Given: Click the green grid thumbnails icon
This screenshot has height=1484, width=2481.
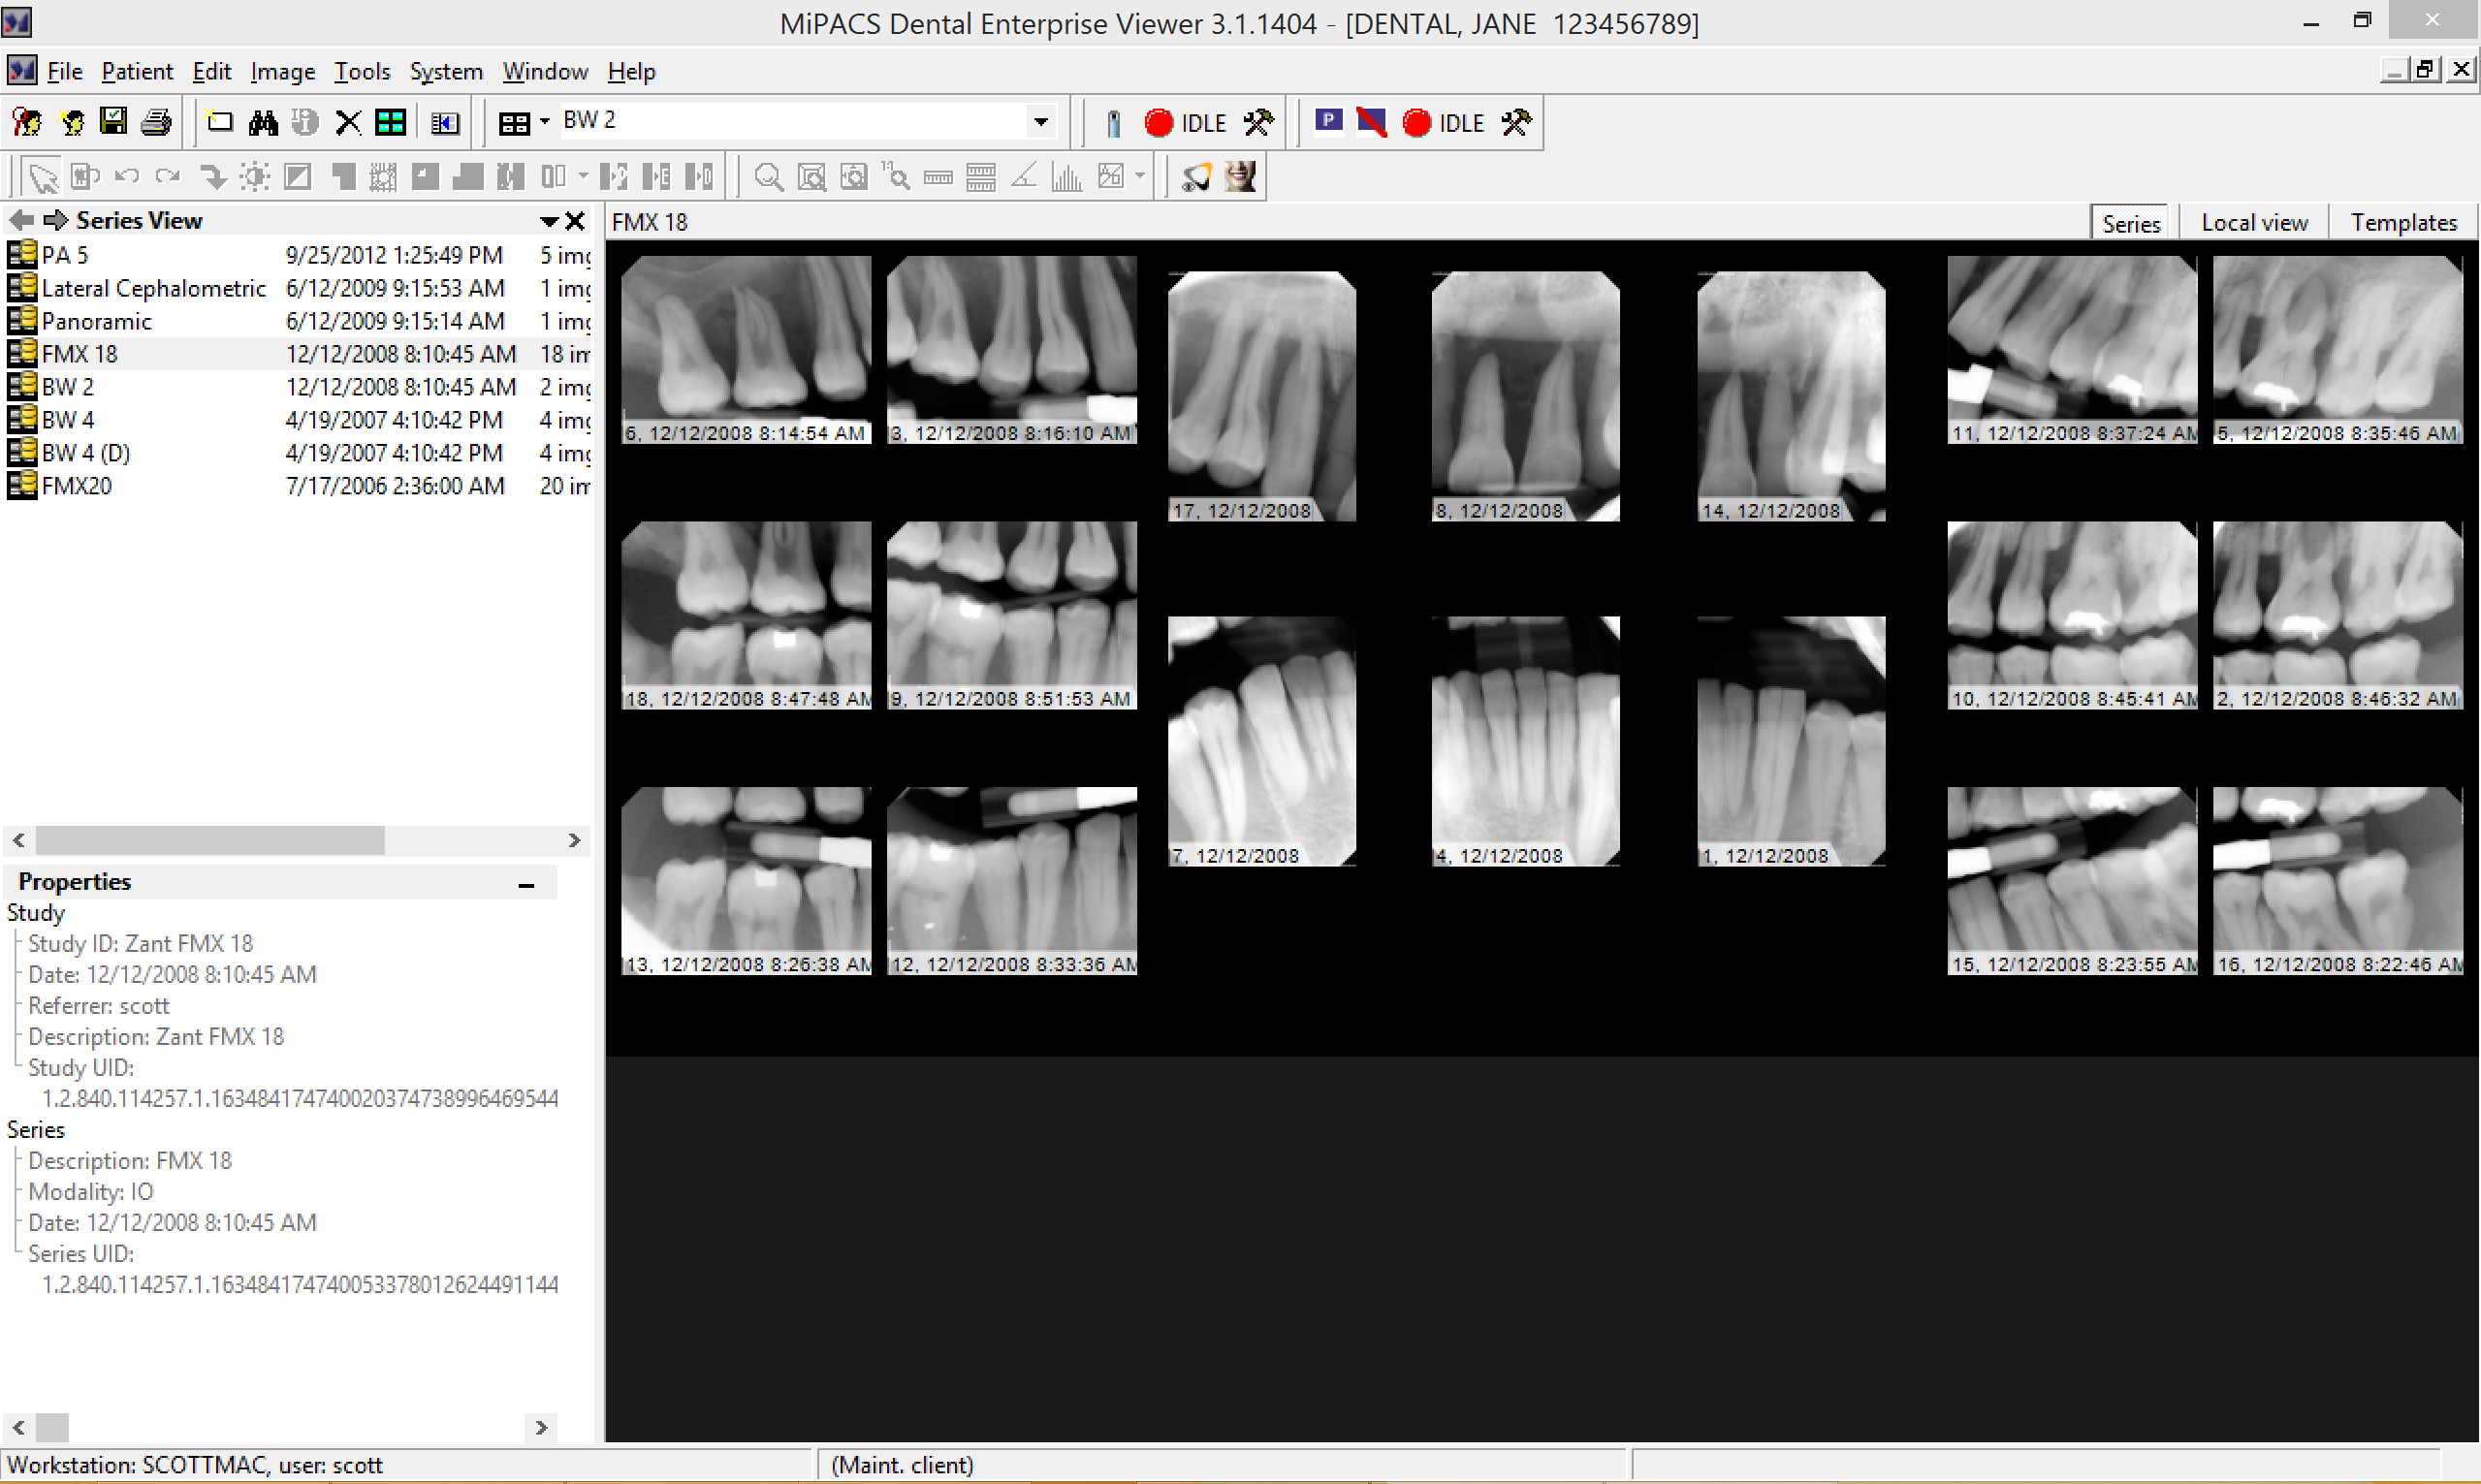Looking at the screenshot, I should (390, 123).
